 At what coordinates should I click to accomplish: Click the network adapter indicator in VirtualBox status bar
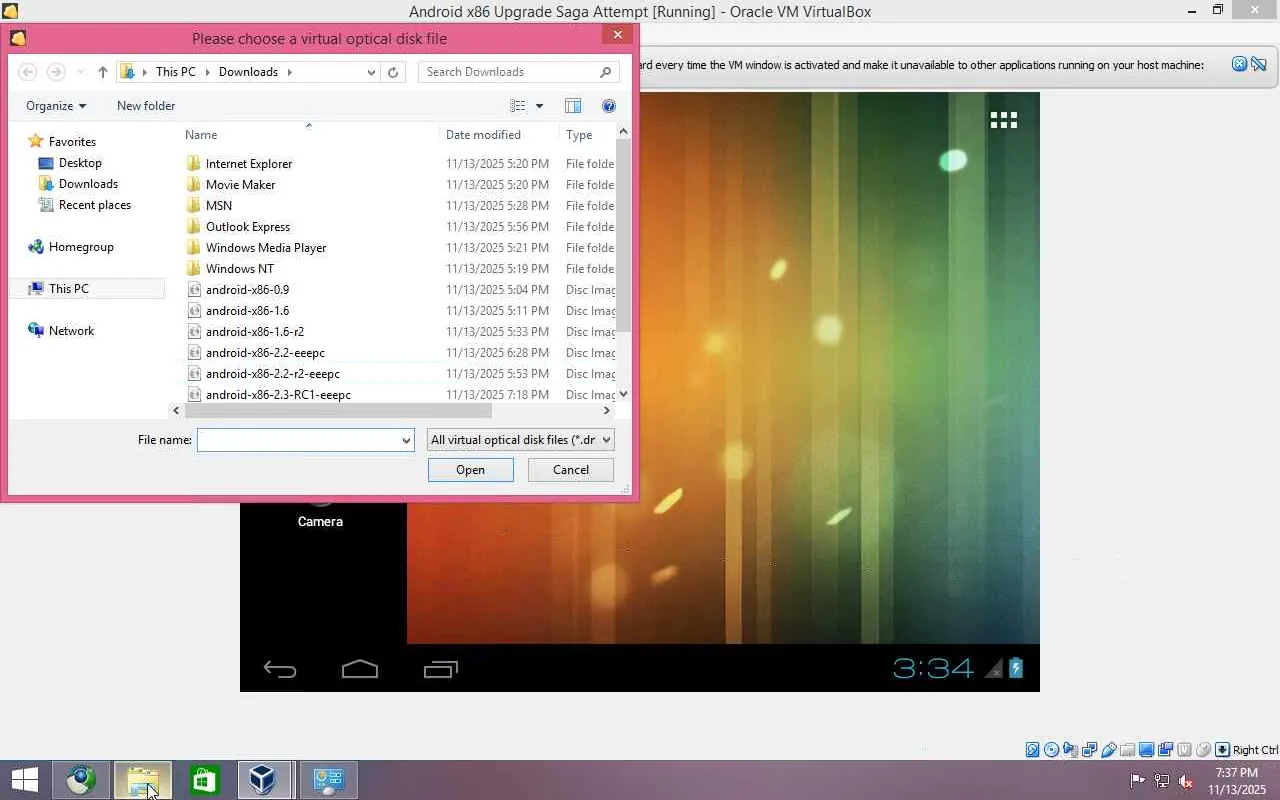pyautogui.click(x=1090, y=750)
